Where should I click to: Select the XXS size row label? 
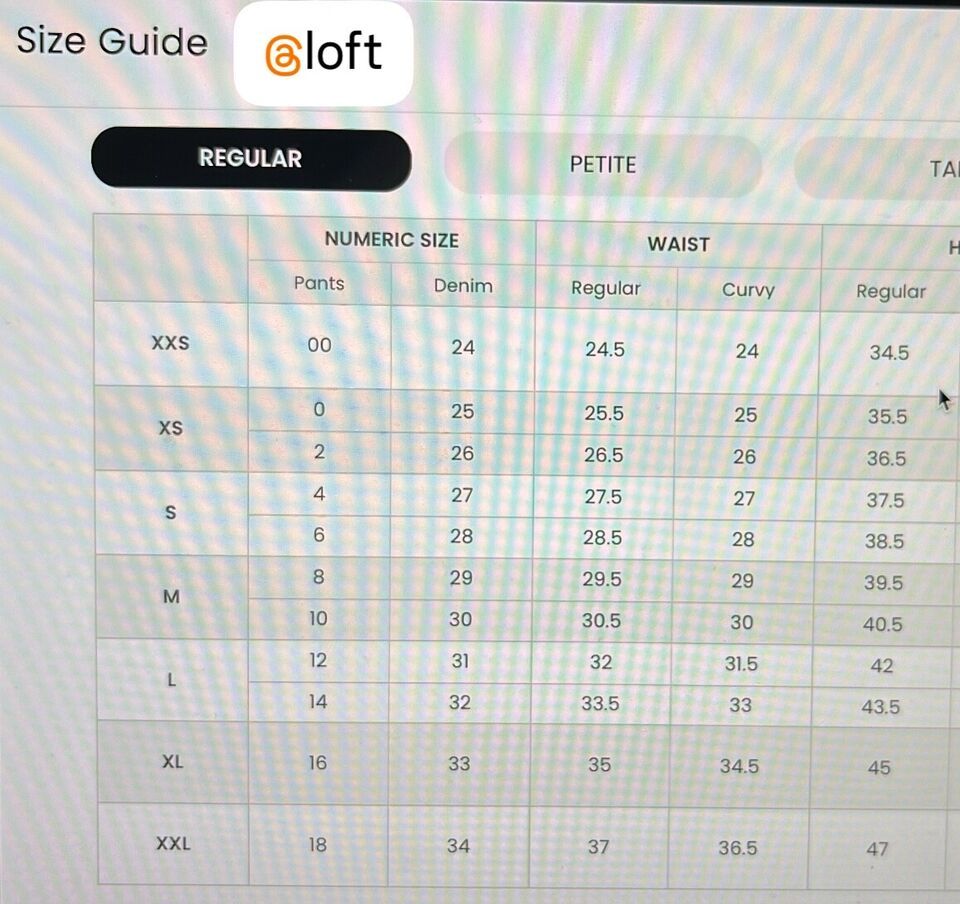point(171,343)
